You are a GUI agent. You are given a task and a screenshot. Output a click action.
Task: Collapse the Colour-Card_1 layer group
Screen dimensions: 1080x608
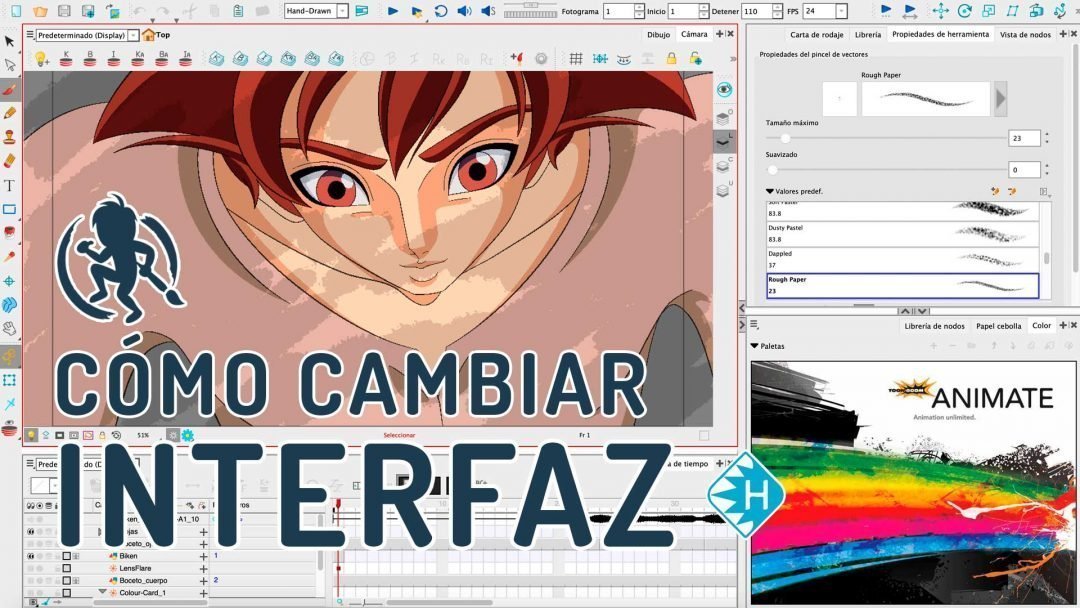pyautogui.click(x=102, y=591)
